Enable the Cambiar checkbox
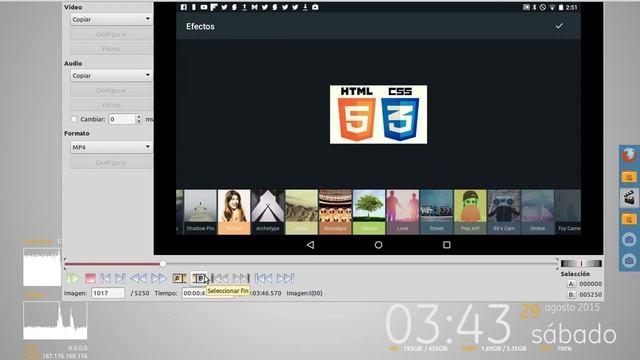The image size is (640, 360). point(74,119)
